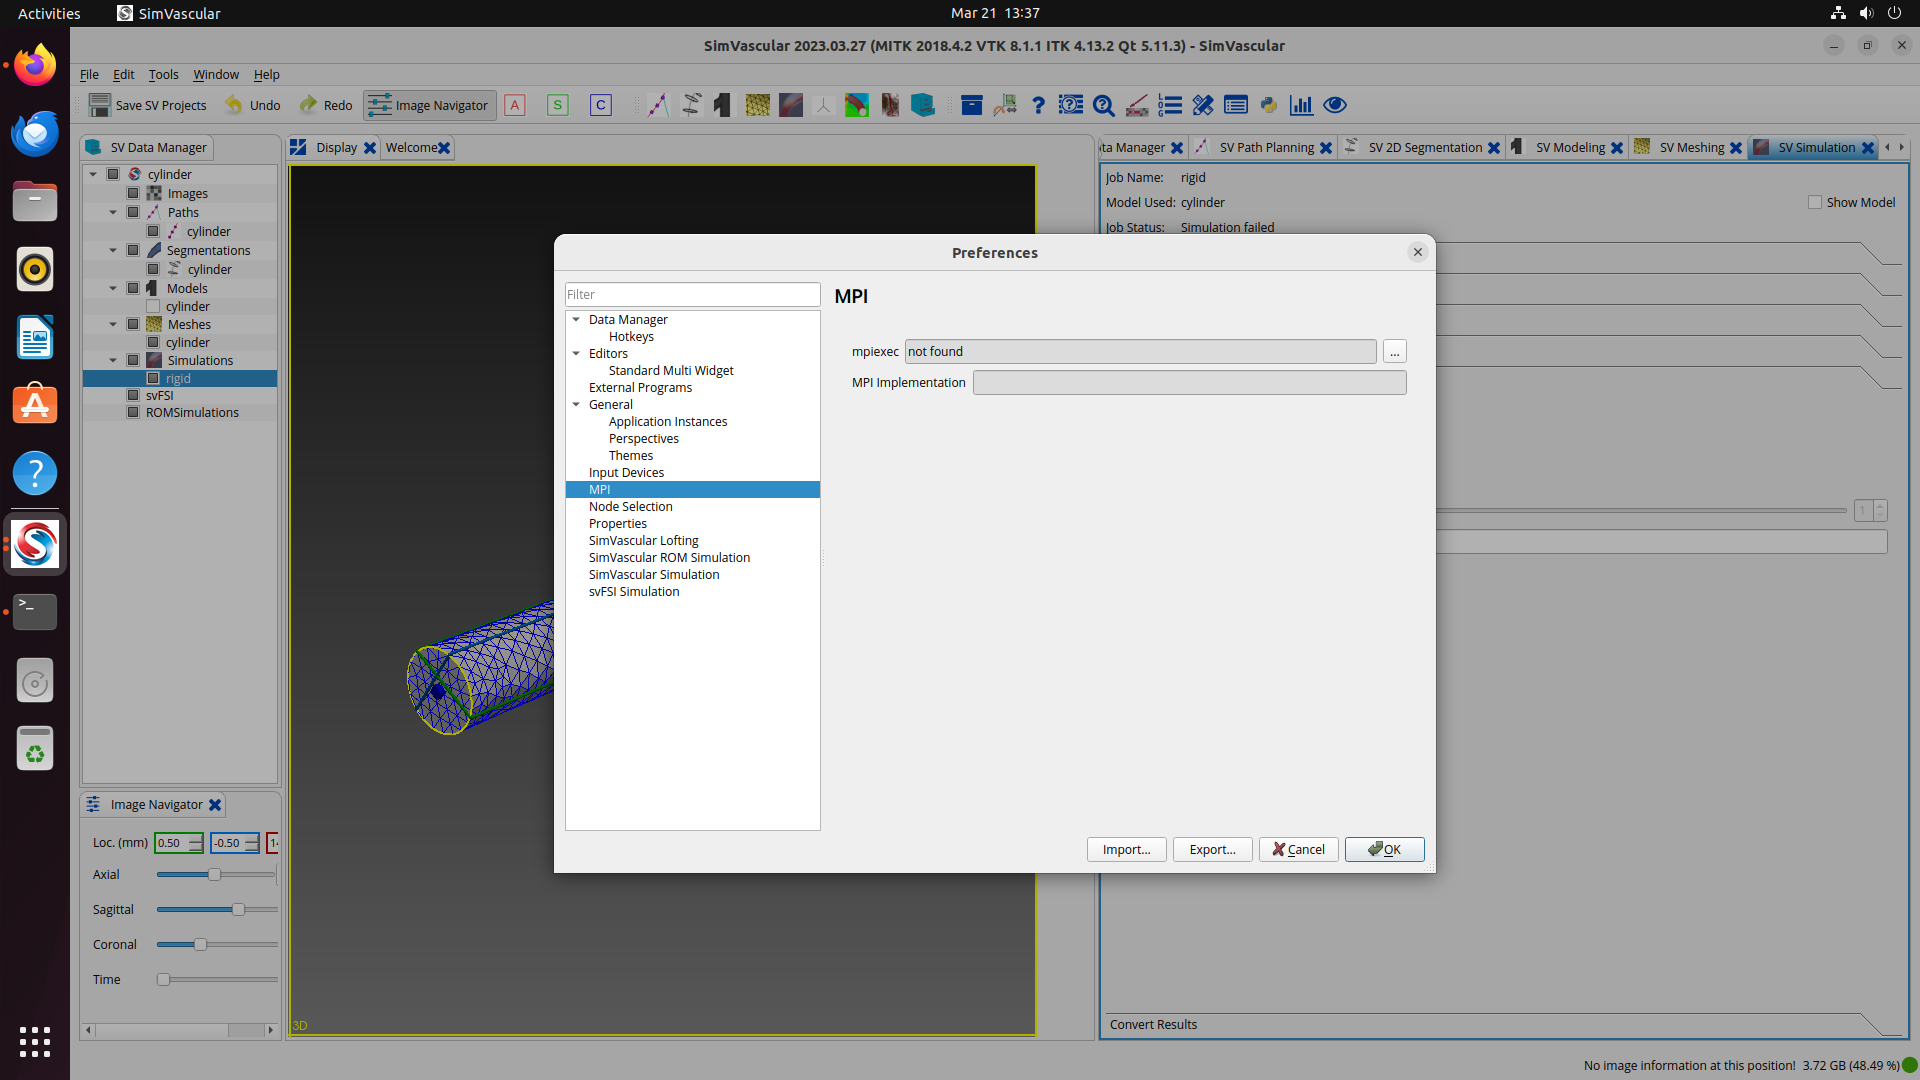Click the Coronal slider in Image Navigator
This screenshot has width=1920, height=1080.
point(216,944)
